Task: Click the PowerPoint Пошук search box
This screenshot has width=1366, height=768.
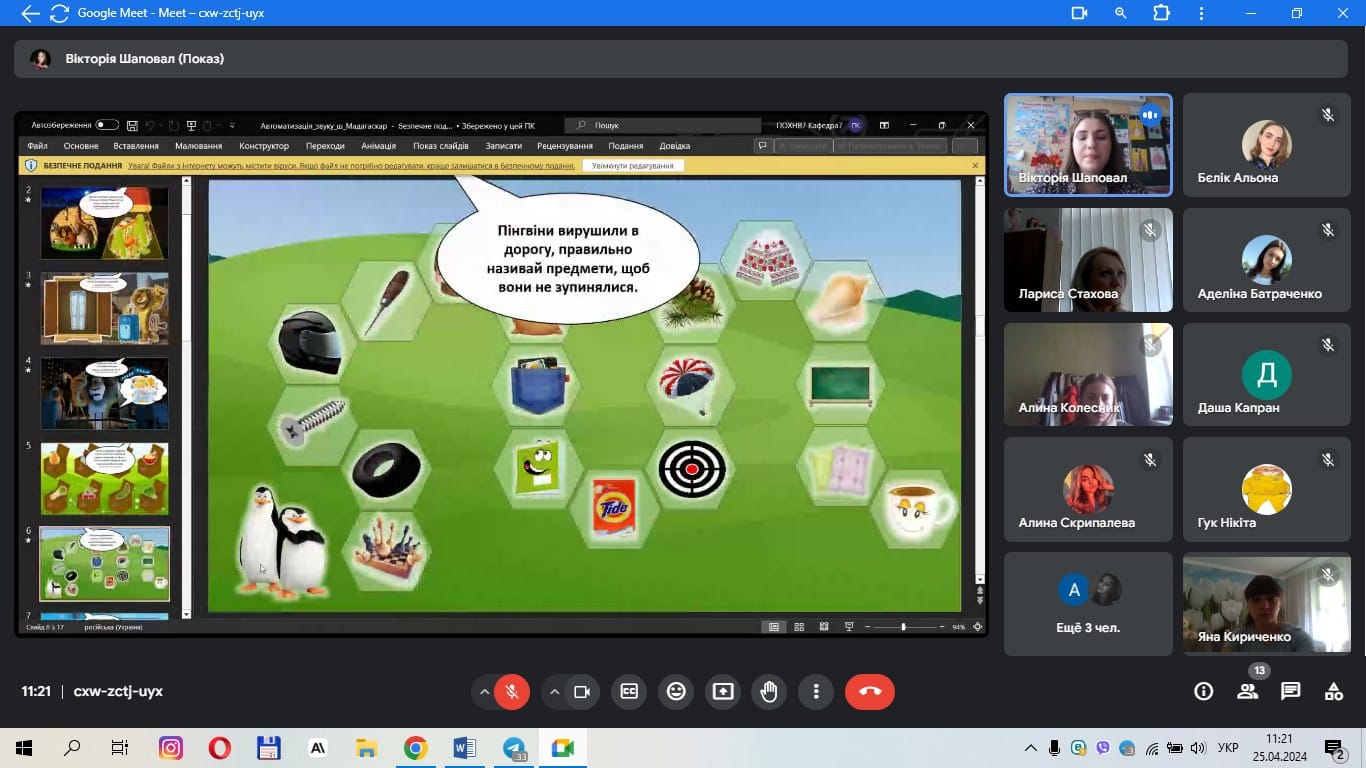Action: pos(663,125)
